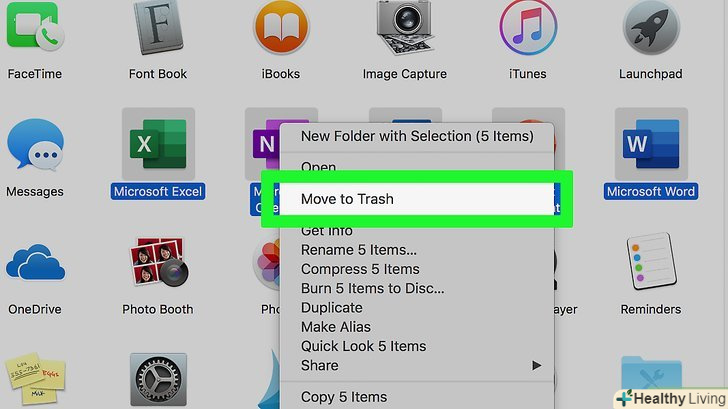The height and width of the screenshot is (409, 728).
Task: Click Duplicate in the context menu
Action: 332,308
